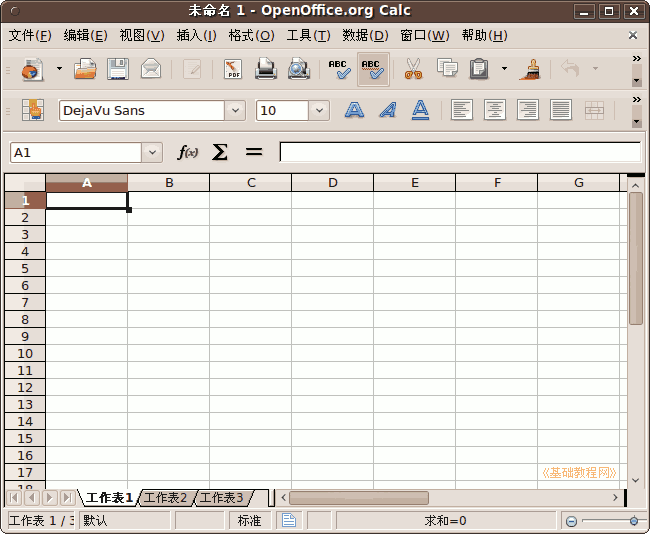Expand the font name dropdown list
Screen dimensions: 650x534
[x=235, y=111]
